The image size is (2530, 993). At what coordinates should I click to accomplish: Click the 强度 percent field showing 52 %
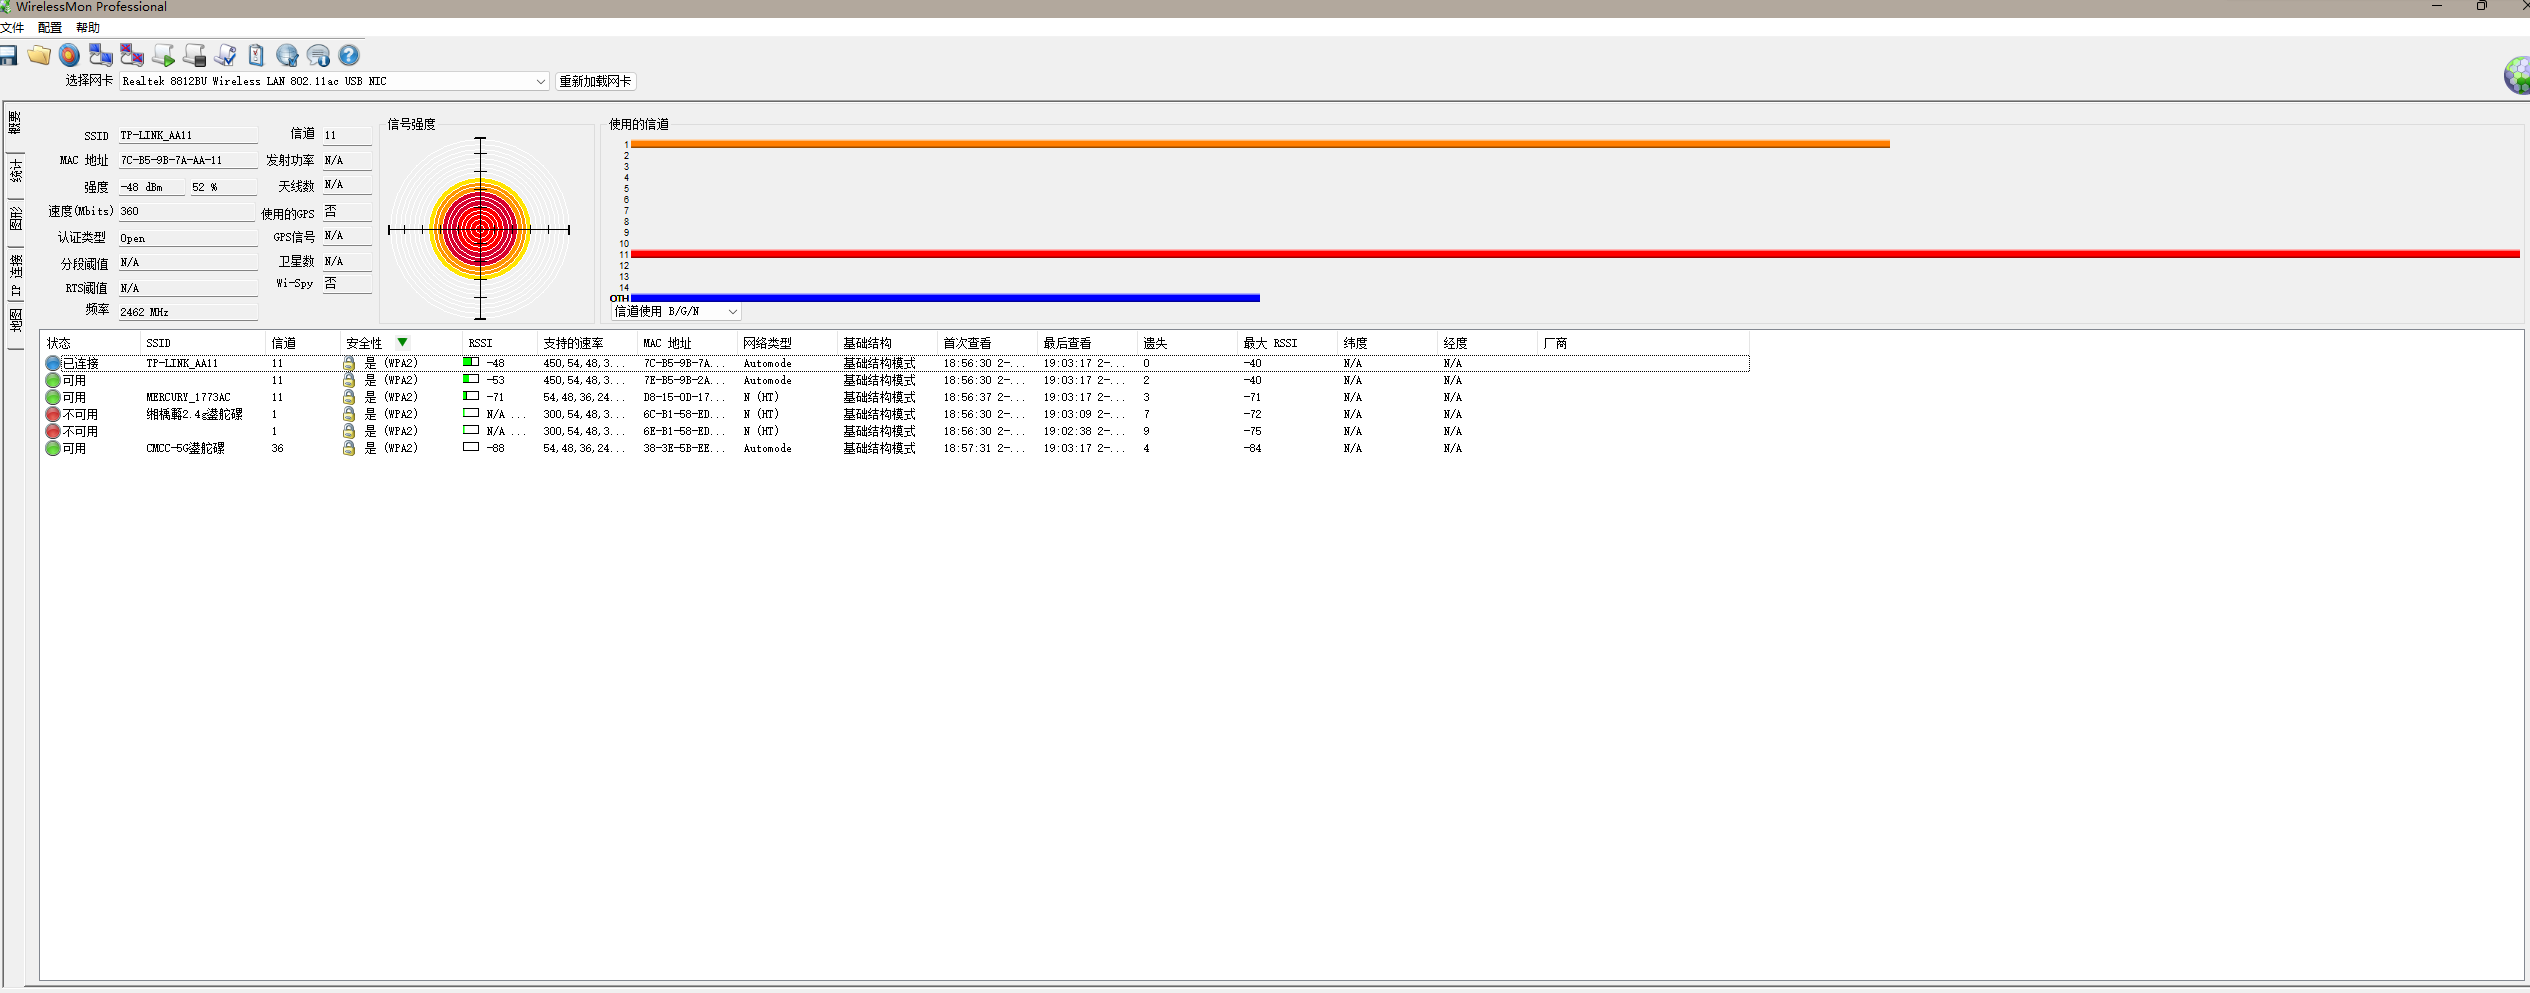[x=224, y=187]
